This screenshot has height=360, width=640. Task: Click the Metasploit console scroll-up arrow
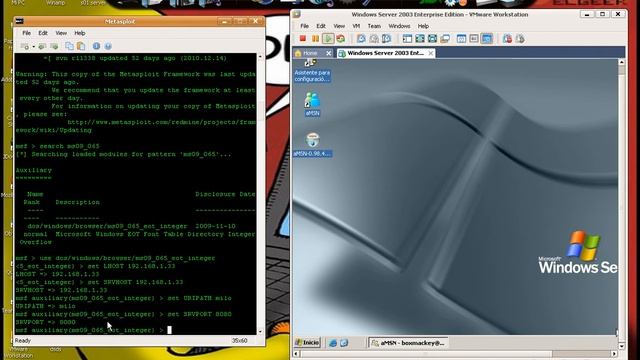point(260,56)
